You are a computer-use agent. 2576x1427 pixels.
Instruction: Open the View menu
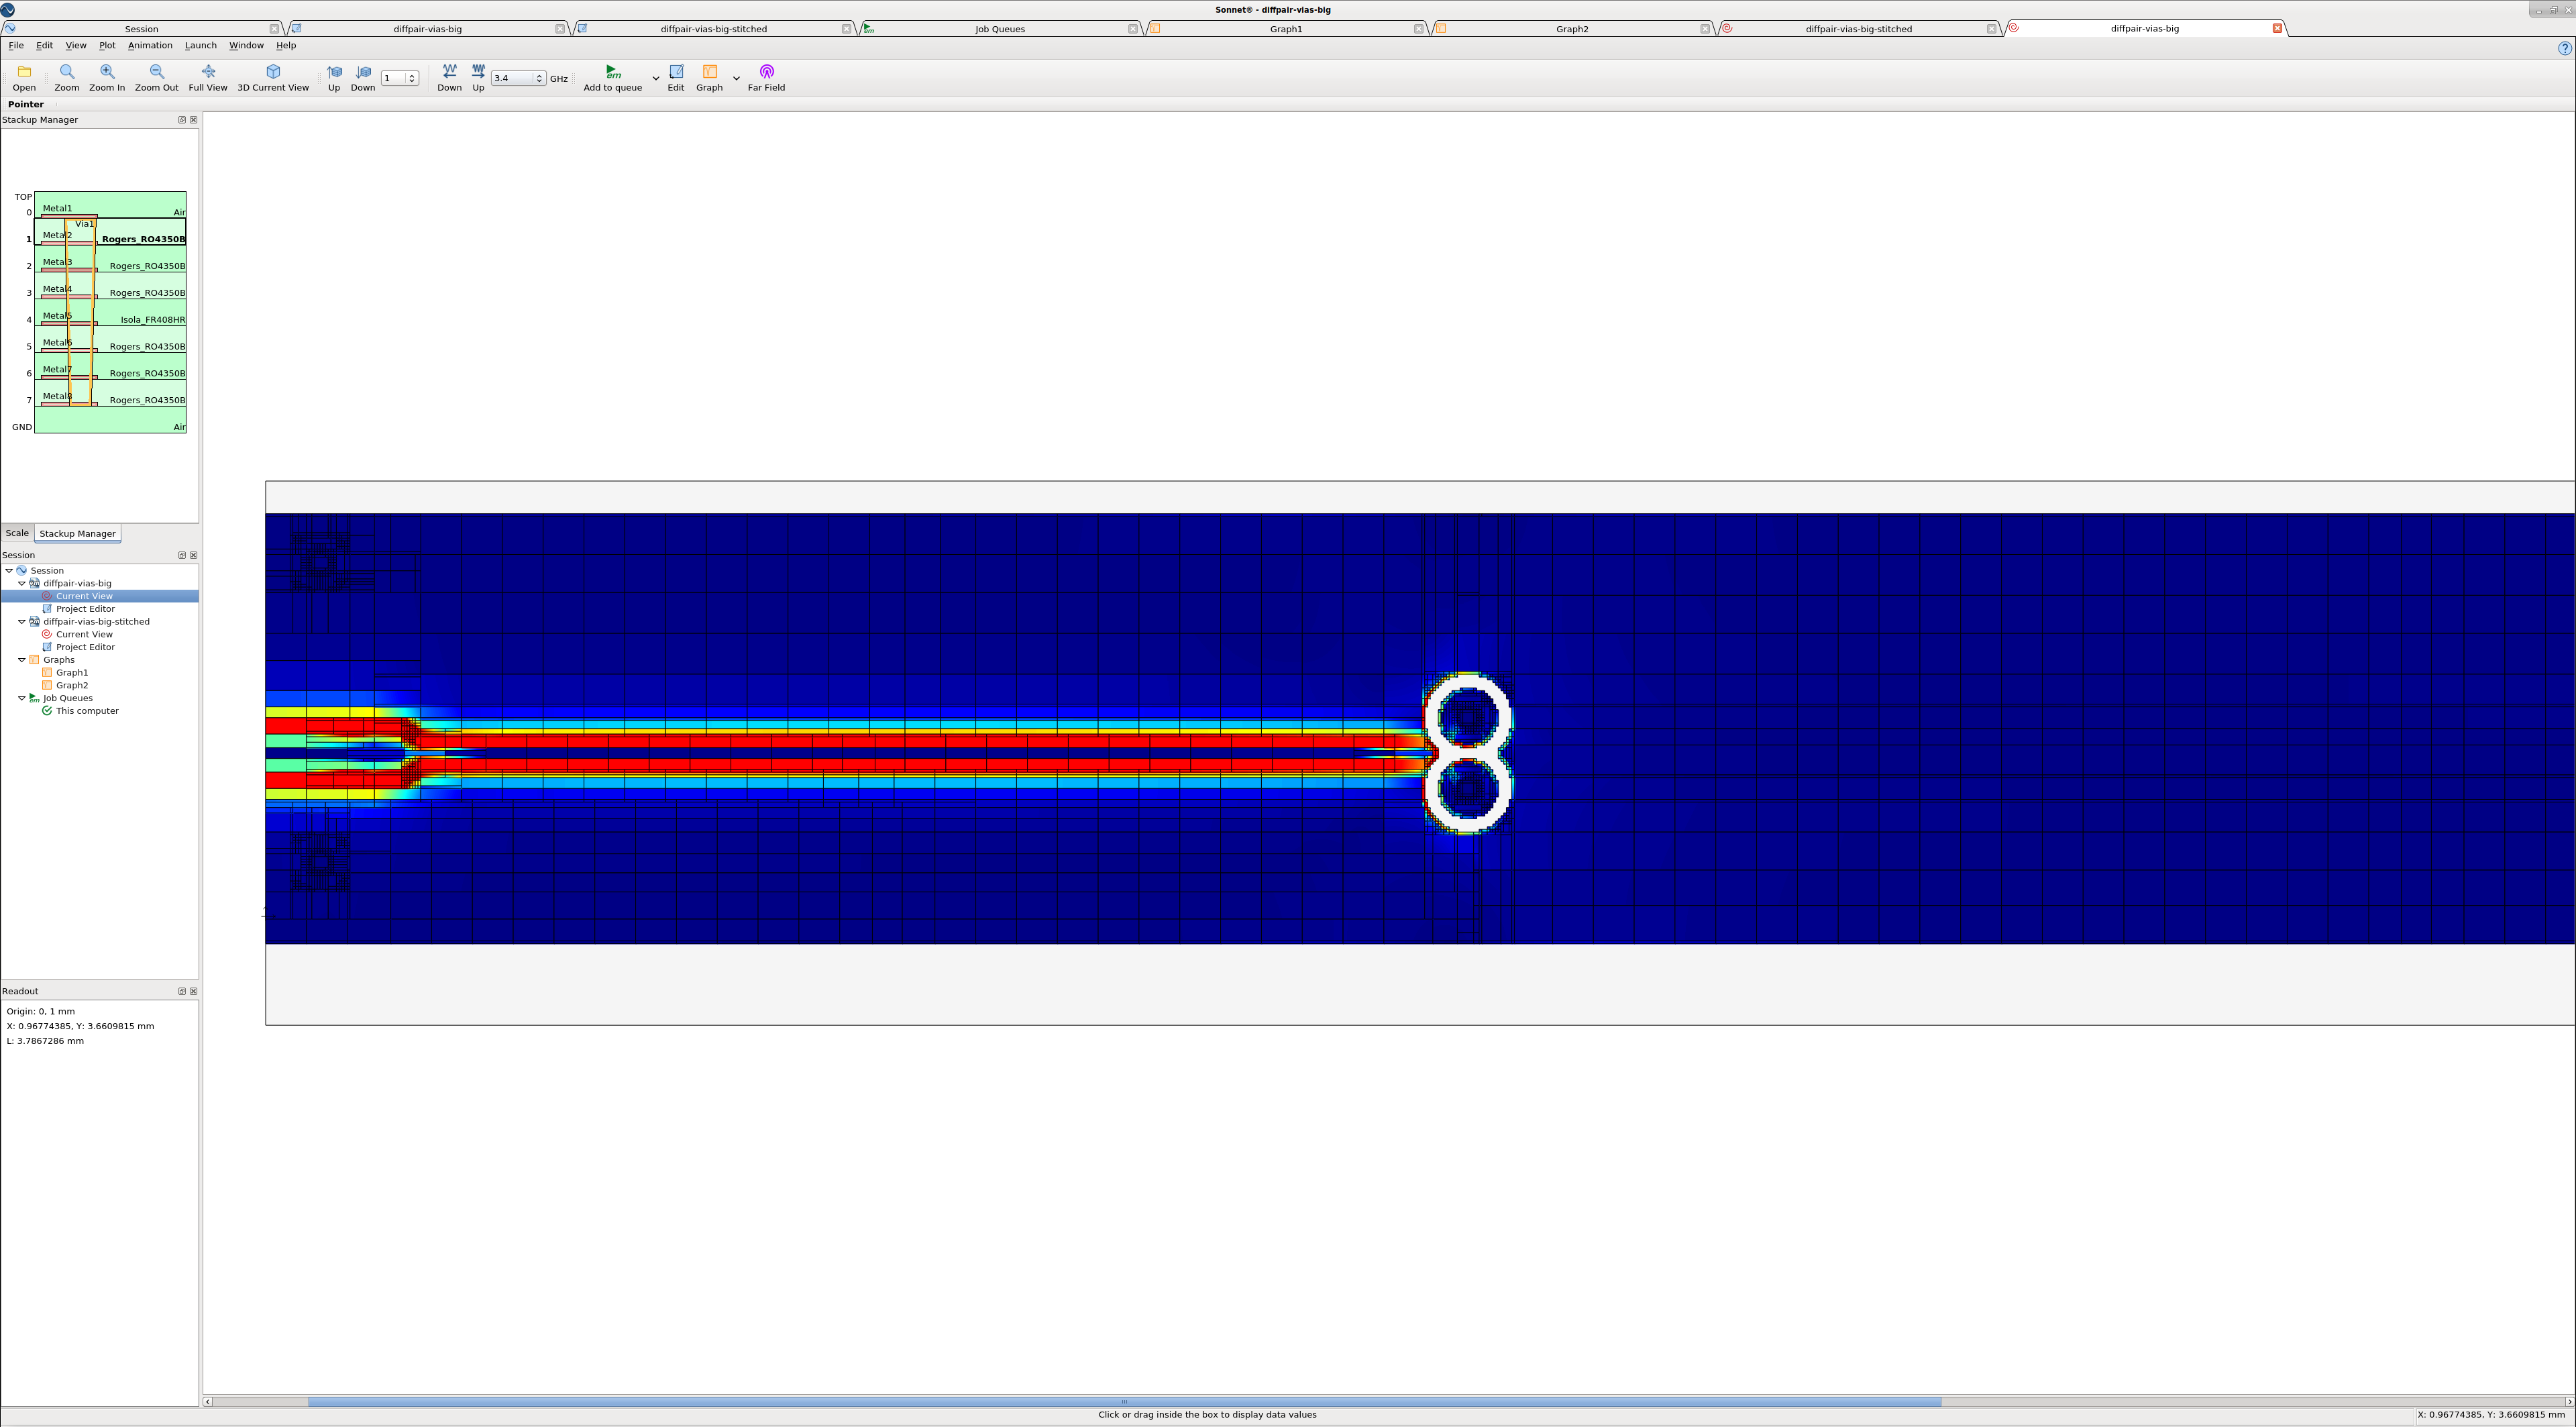pos(76,45)
